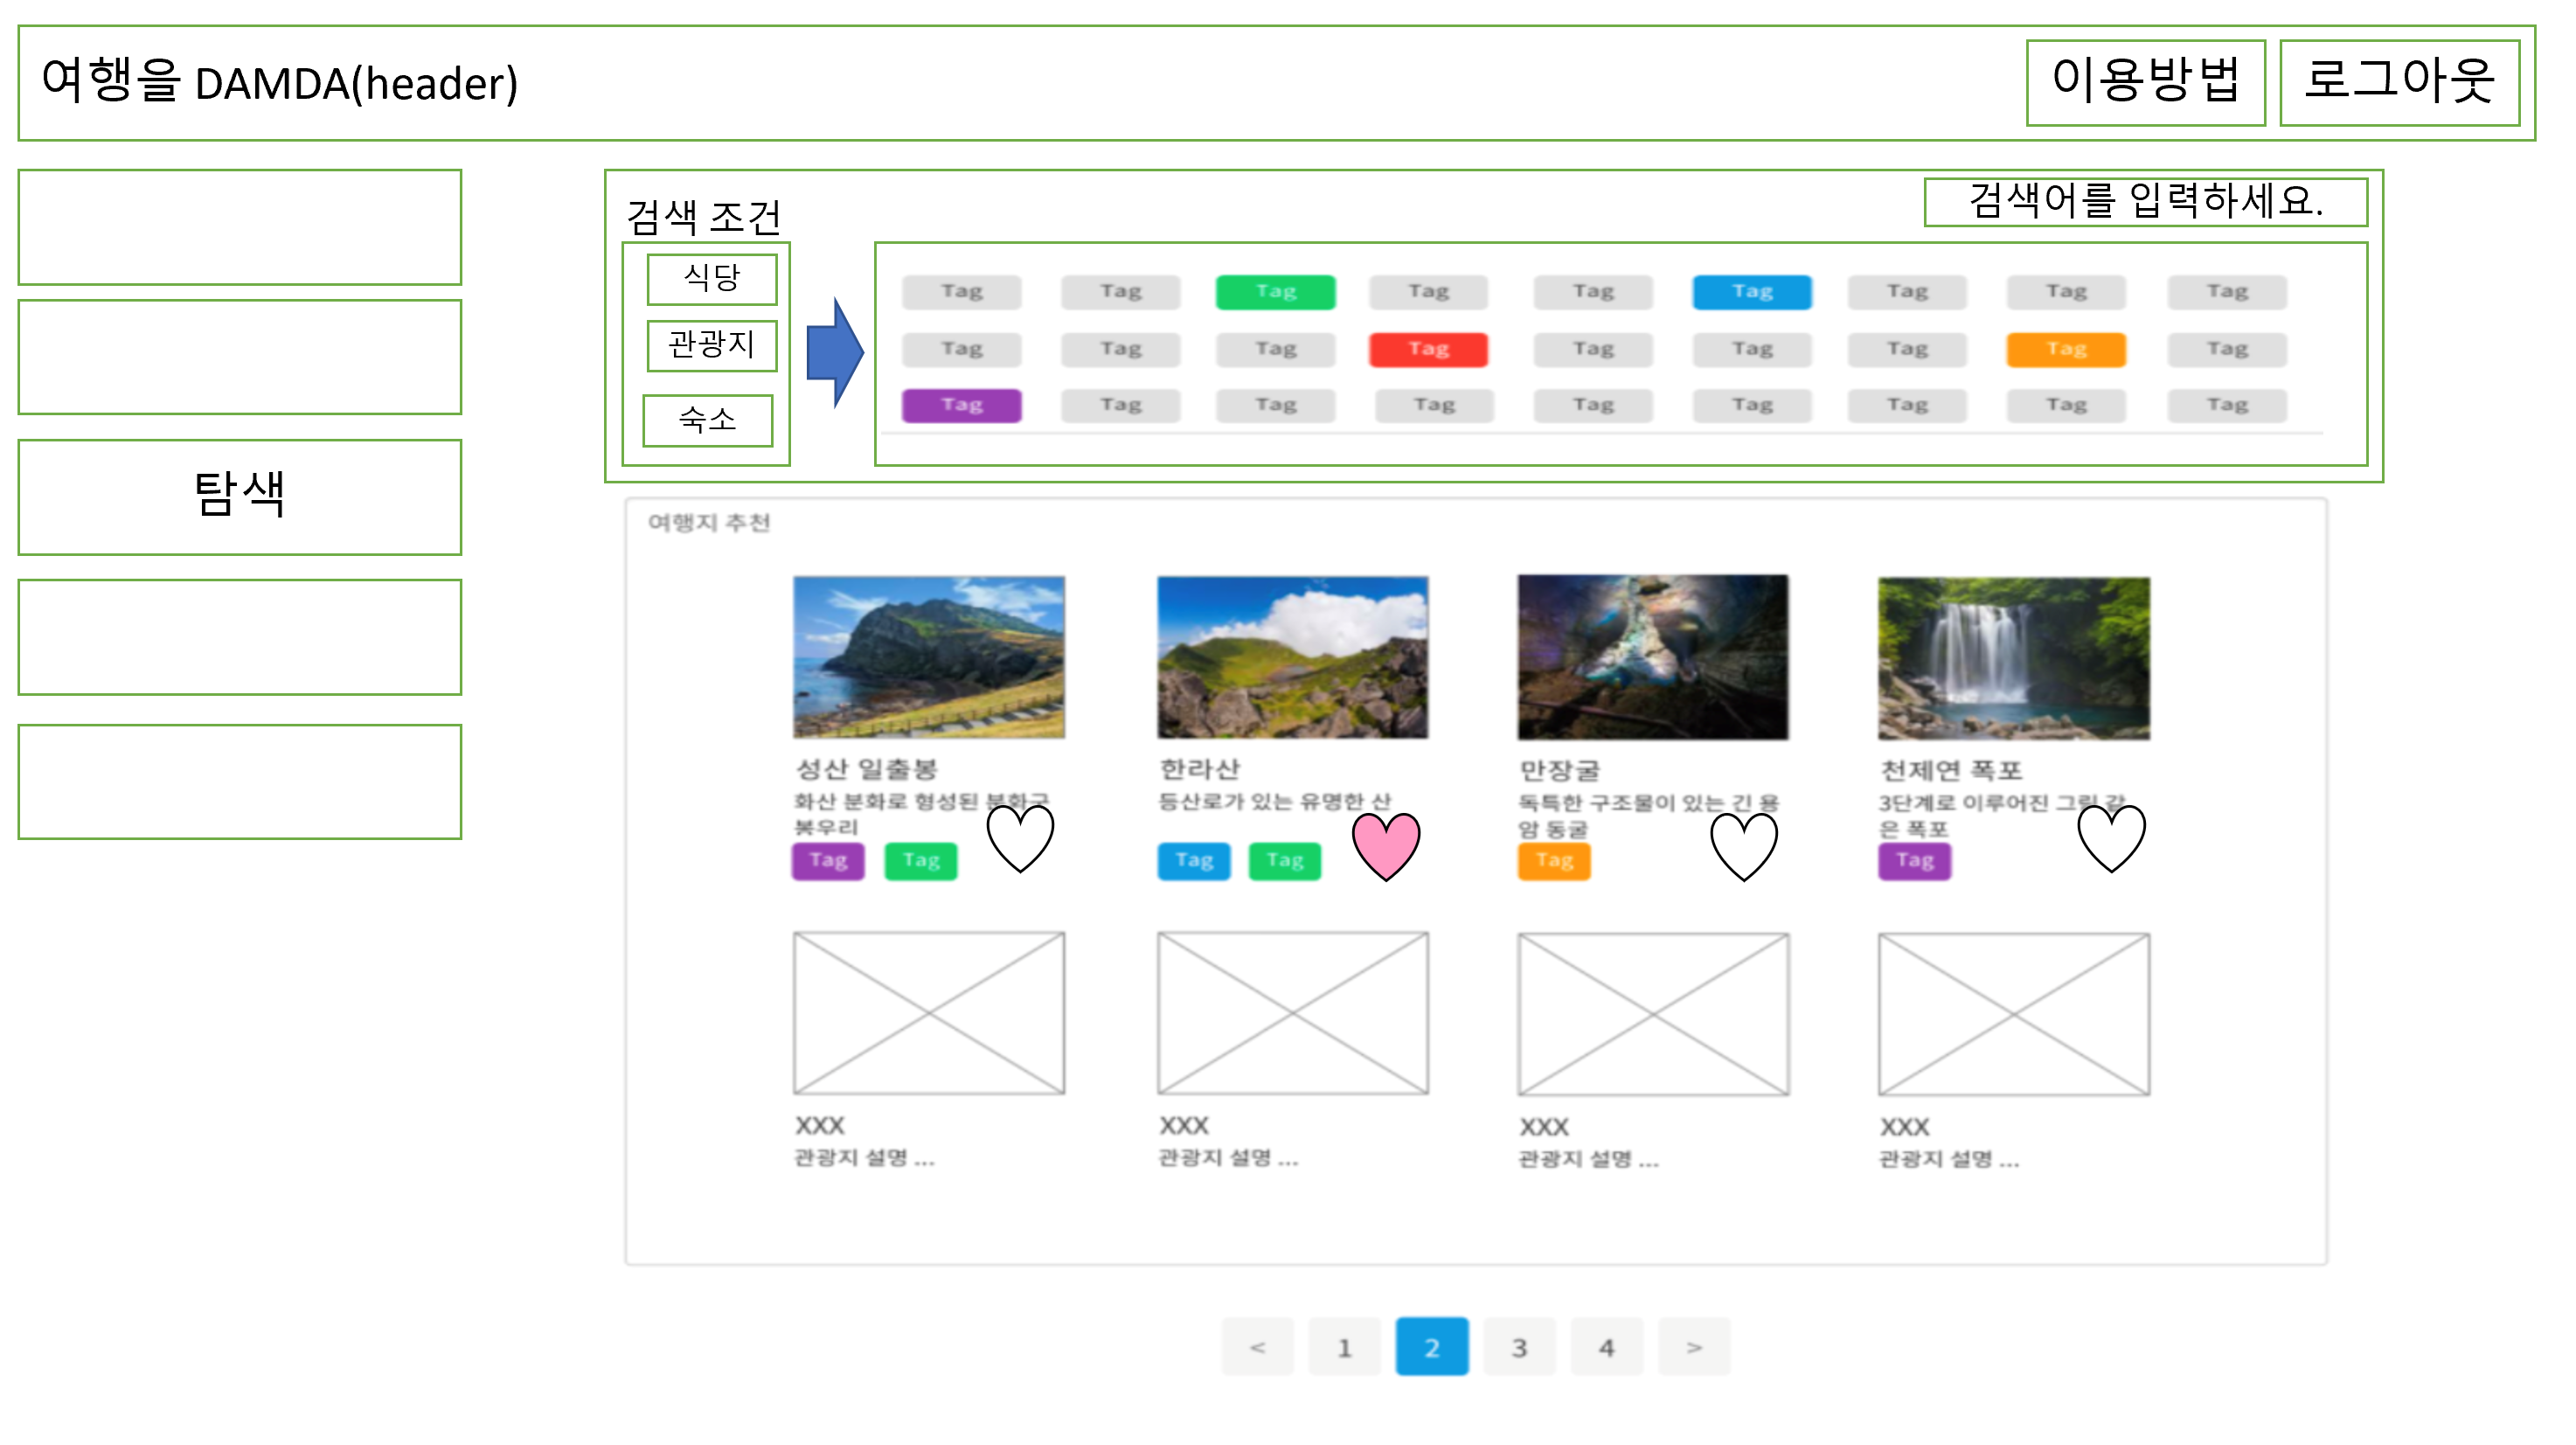
Task: Click heart icon on 만장굴 card
Action: (1743, 845)
